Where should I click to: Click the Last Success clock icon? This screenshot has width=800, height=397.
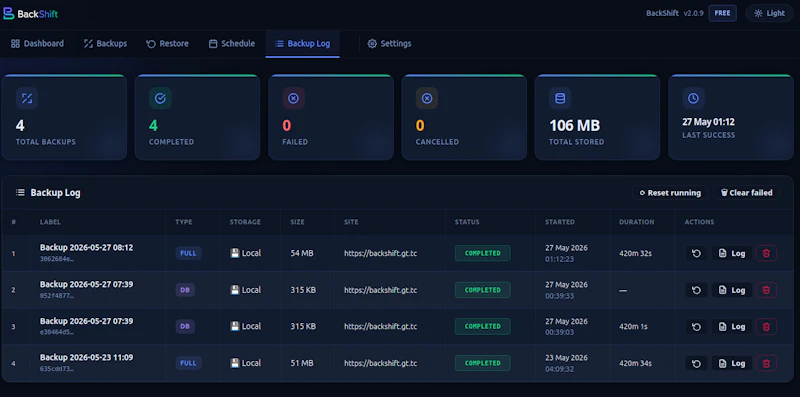[x=693, y=98]
